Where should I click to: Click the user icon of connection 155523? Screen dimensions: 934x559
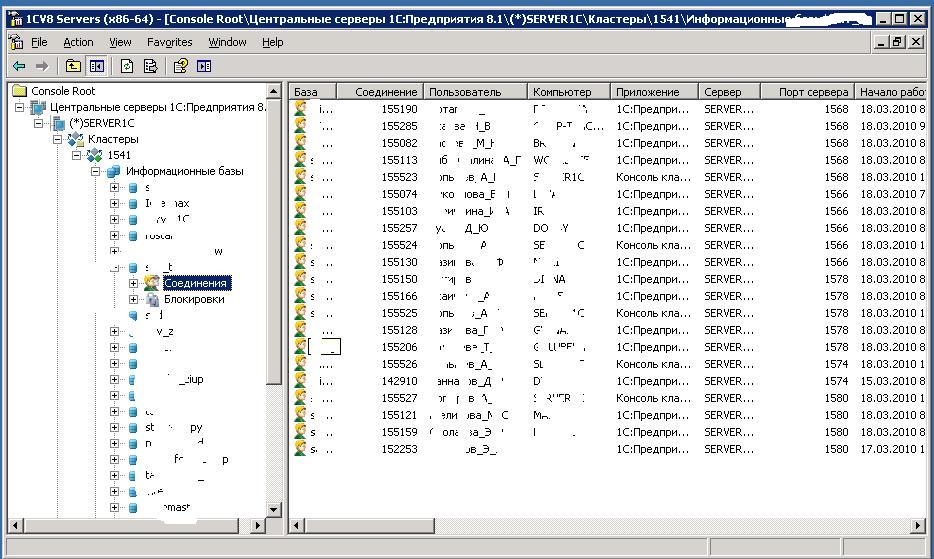click(x=301, y=177)
